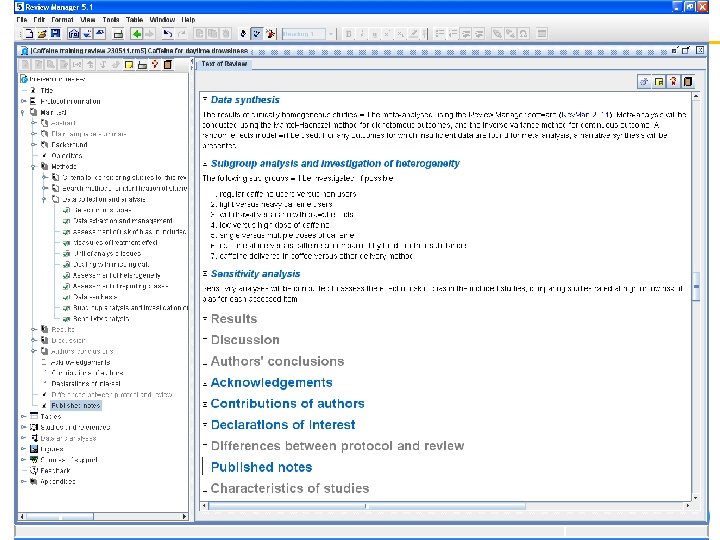Open the Format menu
Image resolution: width=720 pixels, height=540 pixels.
pos(62,20)
